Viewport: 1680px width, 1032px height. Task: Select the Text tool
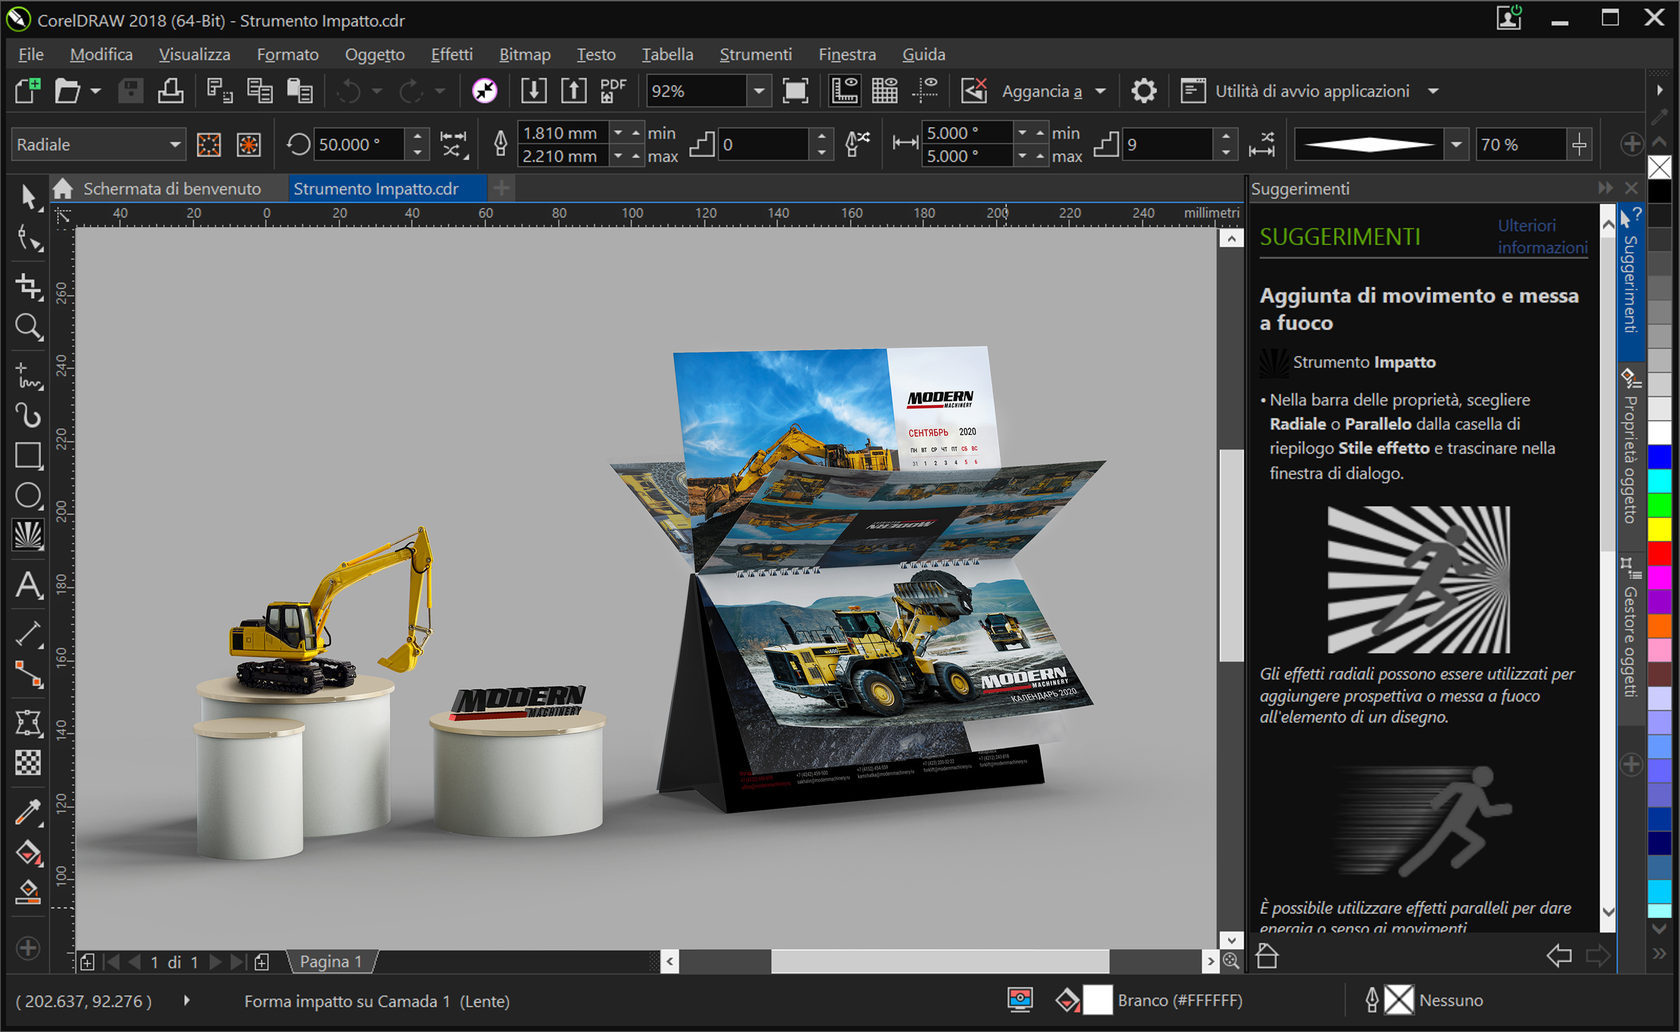coord(29,585)
